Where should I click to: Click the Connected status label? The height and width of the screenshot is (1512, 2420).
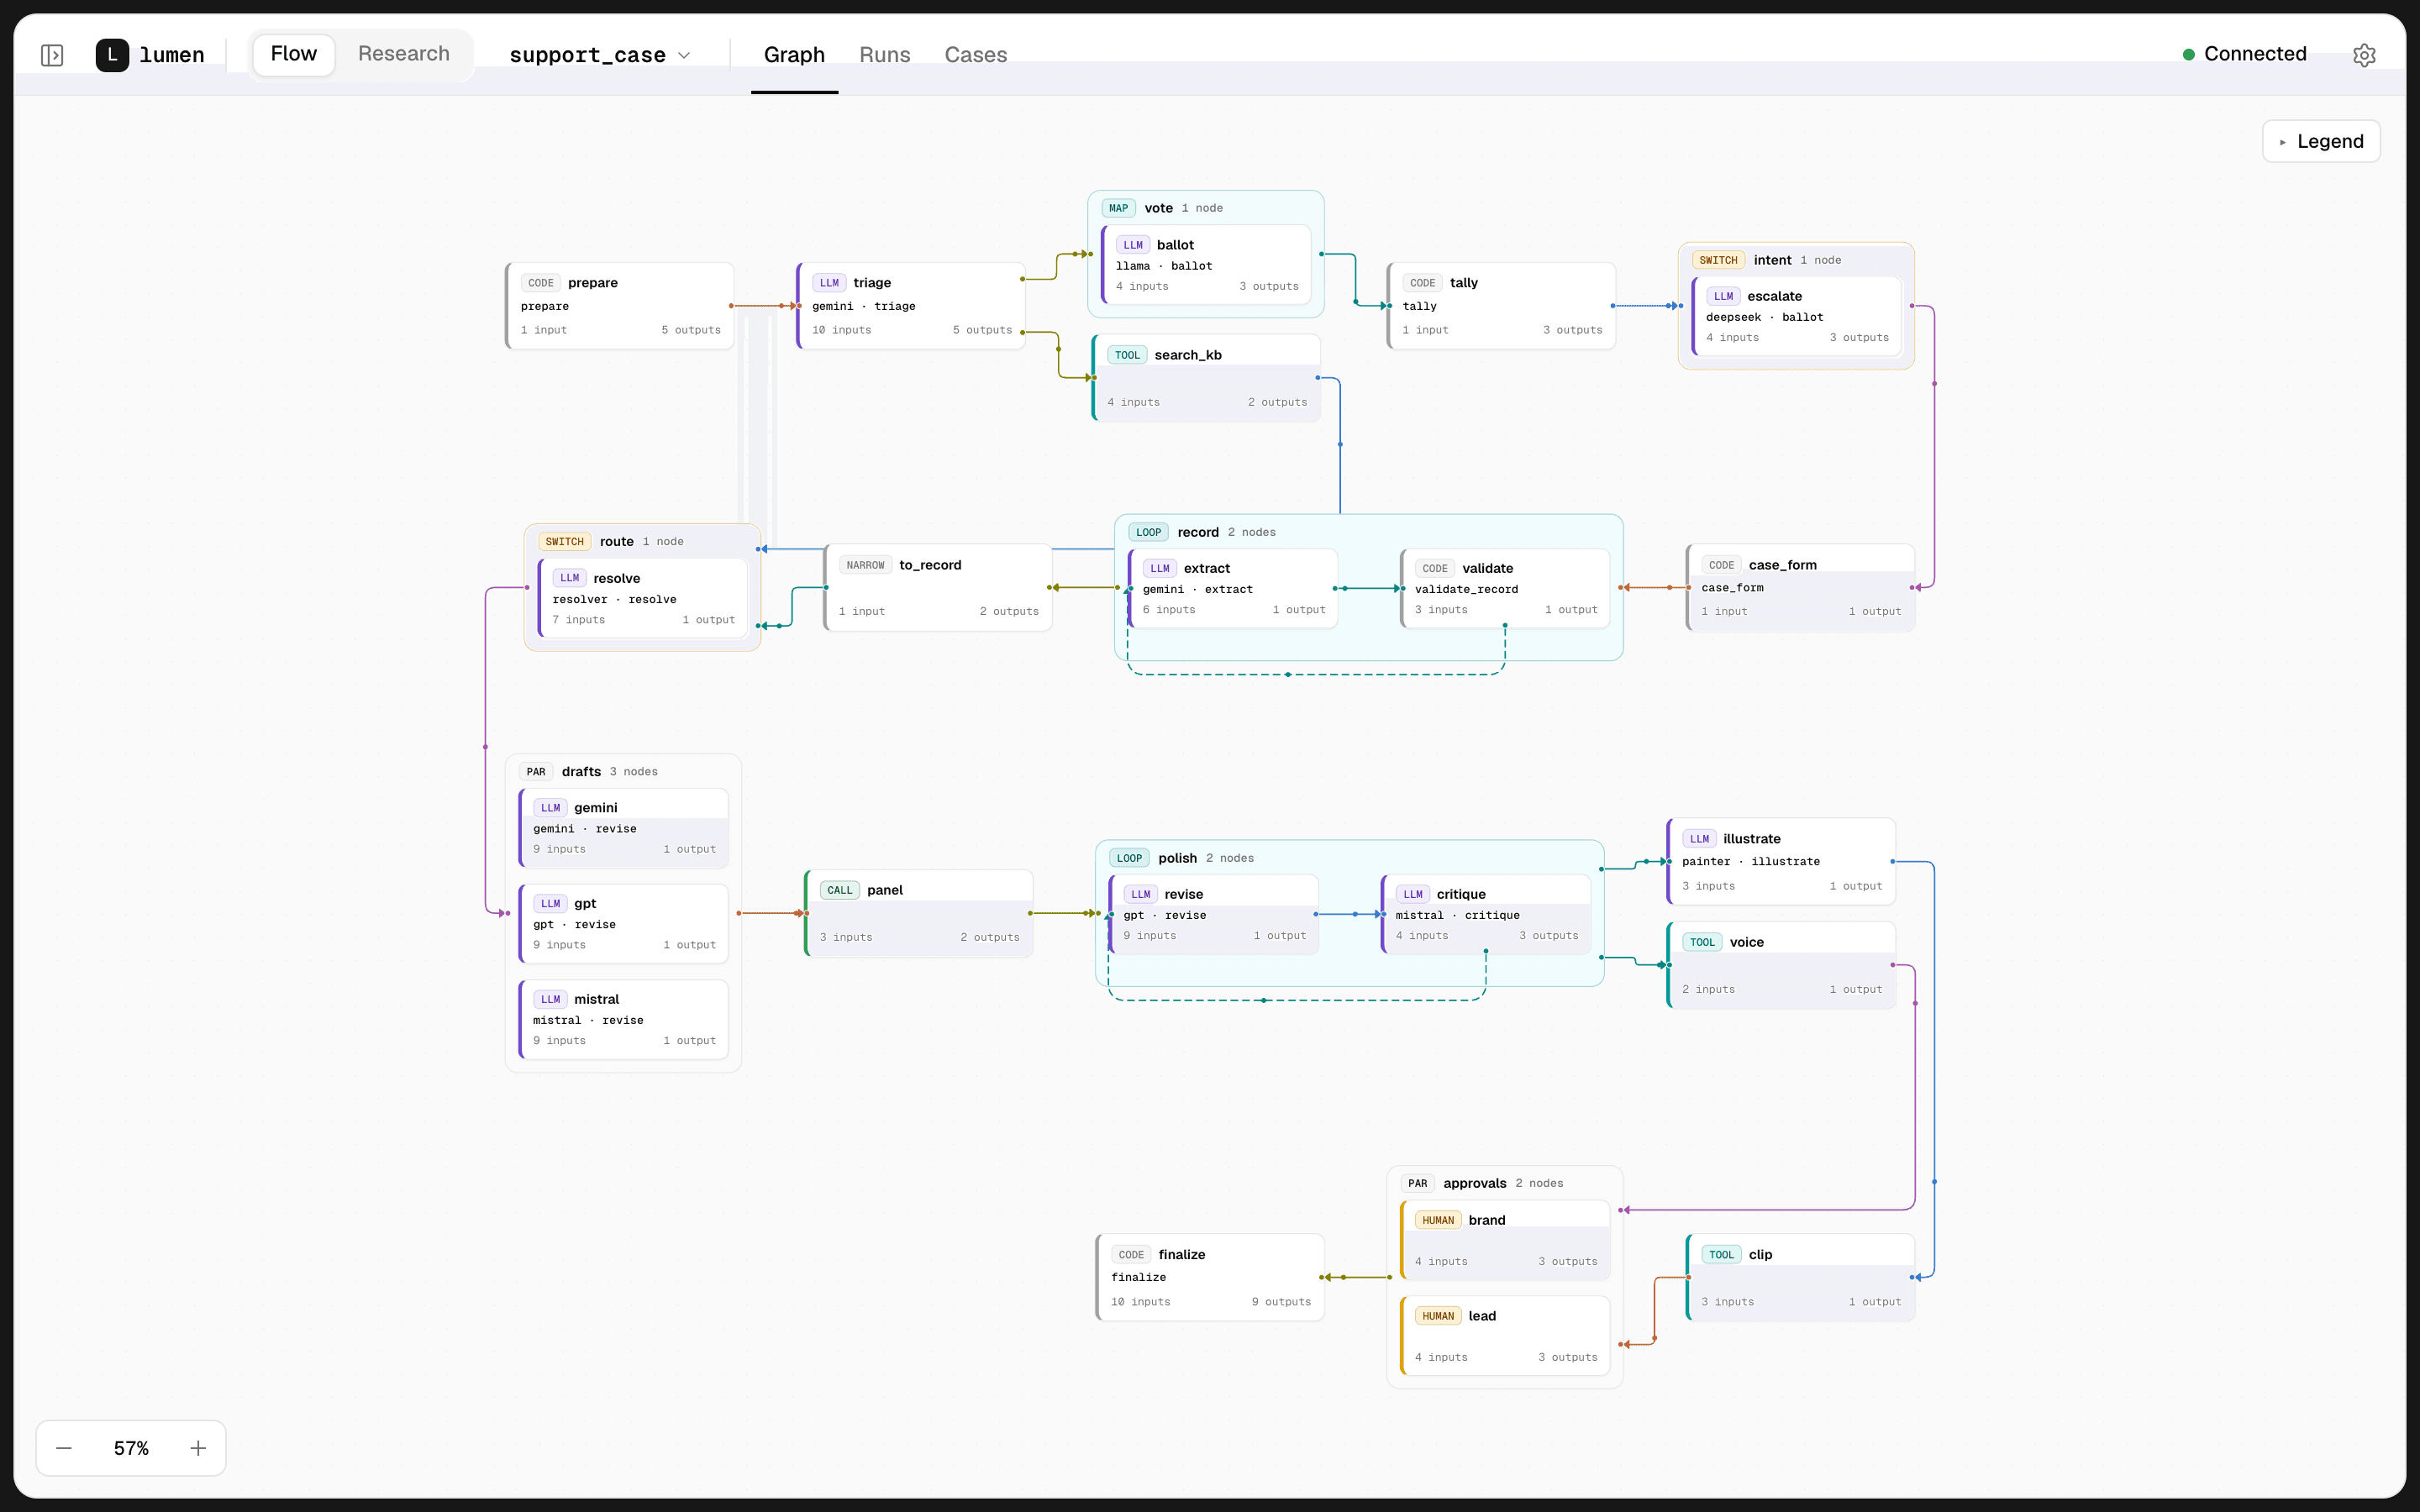pos(2255,54)
